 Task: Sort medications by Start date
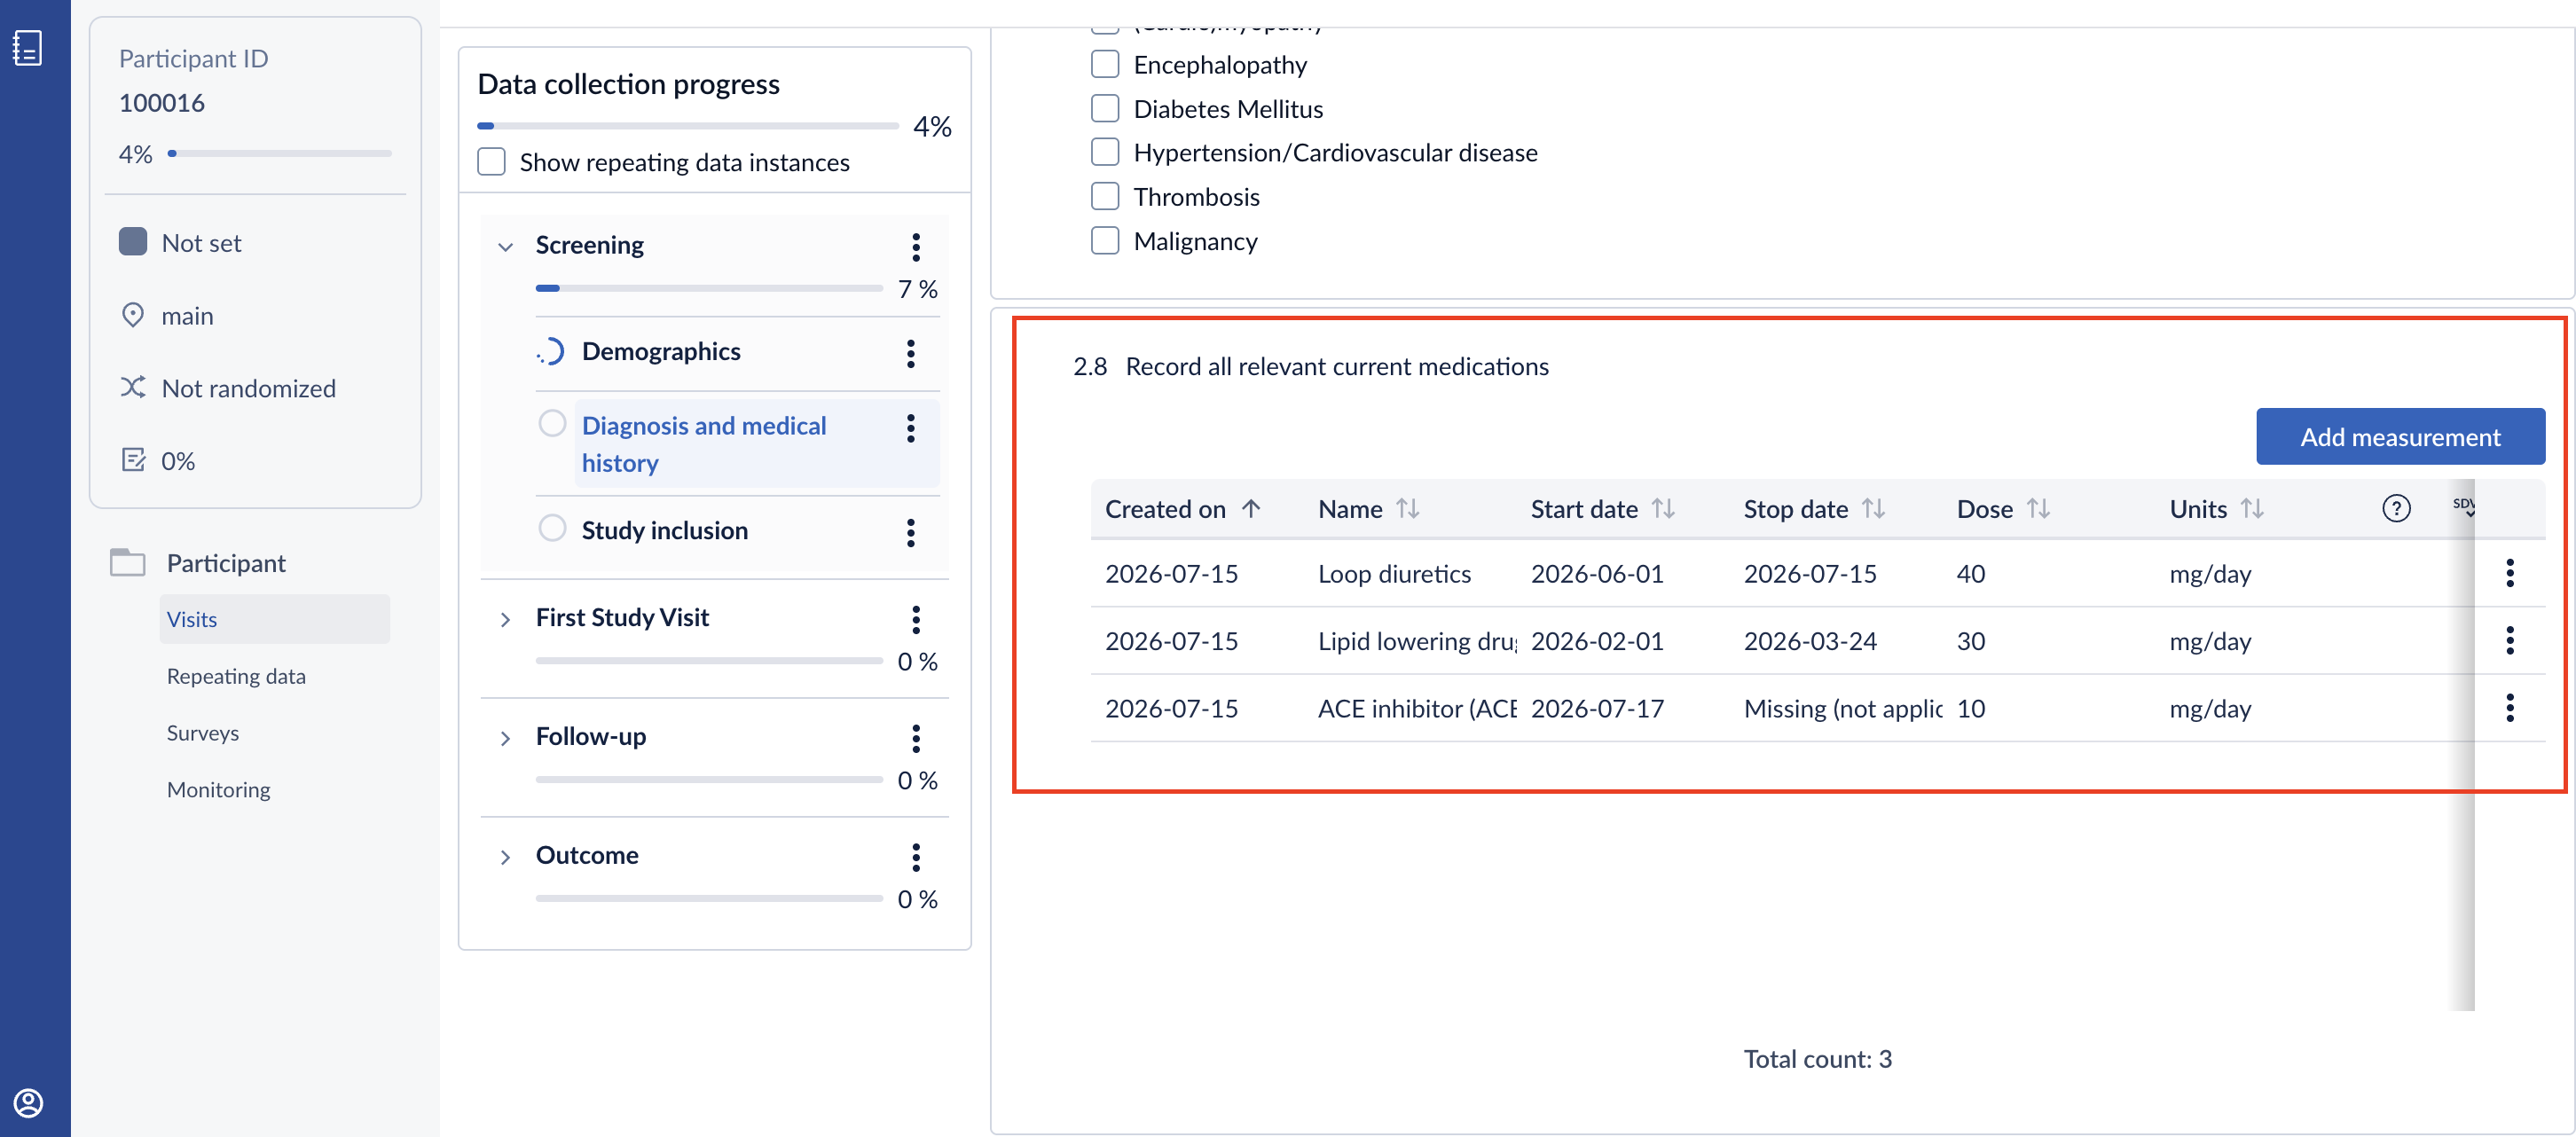[x=1662, y=509]
